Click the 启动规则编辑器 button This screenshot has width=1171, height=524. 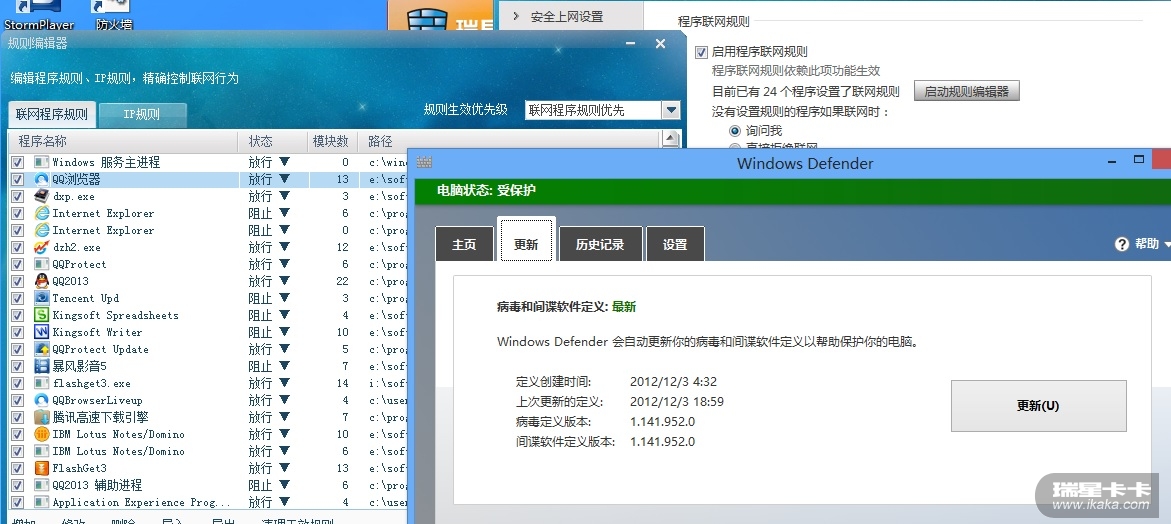966,92
